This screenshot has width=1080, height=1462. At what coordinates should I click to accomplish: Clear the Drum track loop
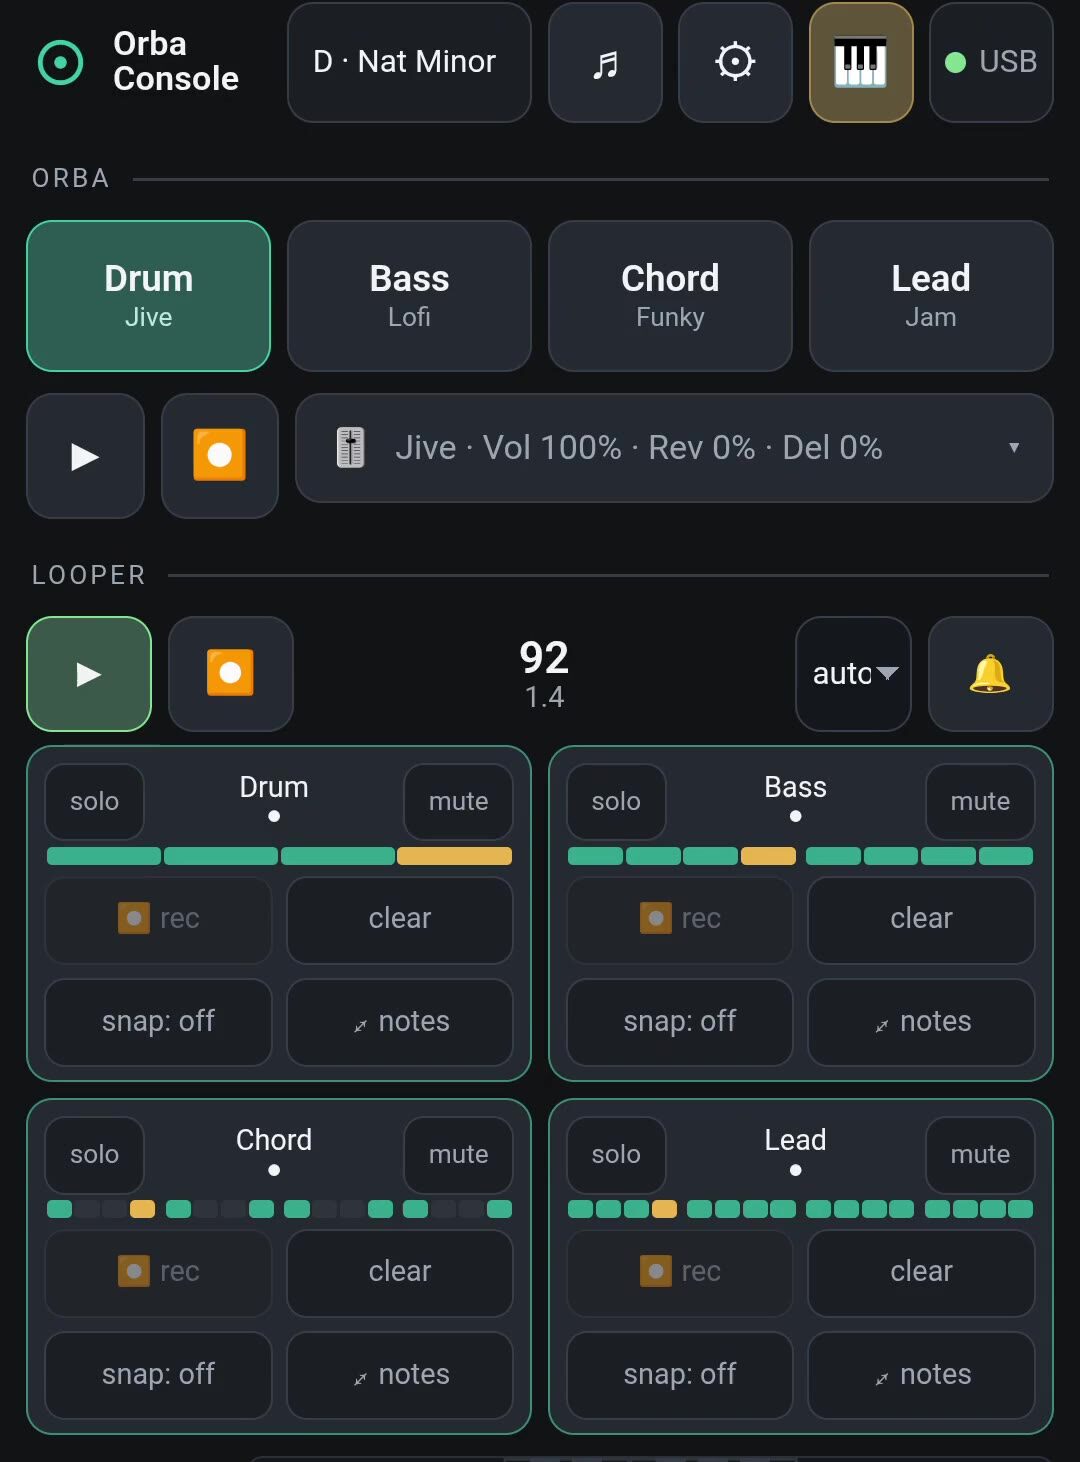(400, 919)
